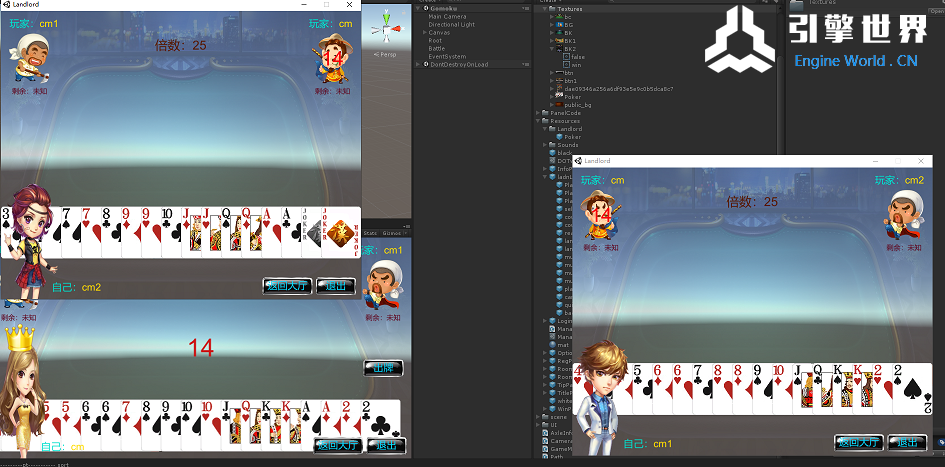Click the Unity logo beside Gomoku scene
This screenshot has width=945, height=467.
[x=424, y=8]
